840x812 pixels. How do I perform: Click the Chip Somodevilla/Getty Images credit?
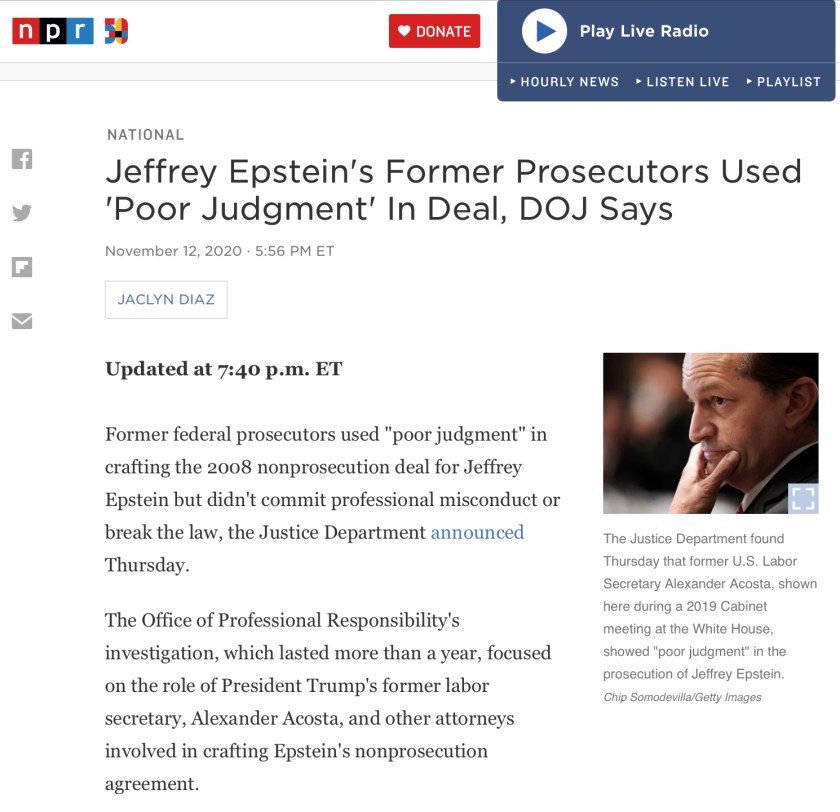(682, 697)
